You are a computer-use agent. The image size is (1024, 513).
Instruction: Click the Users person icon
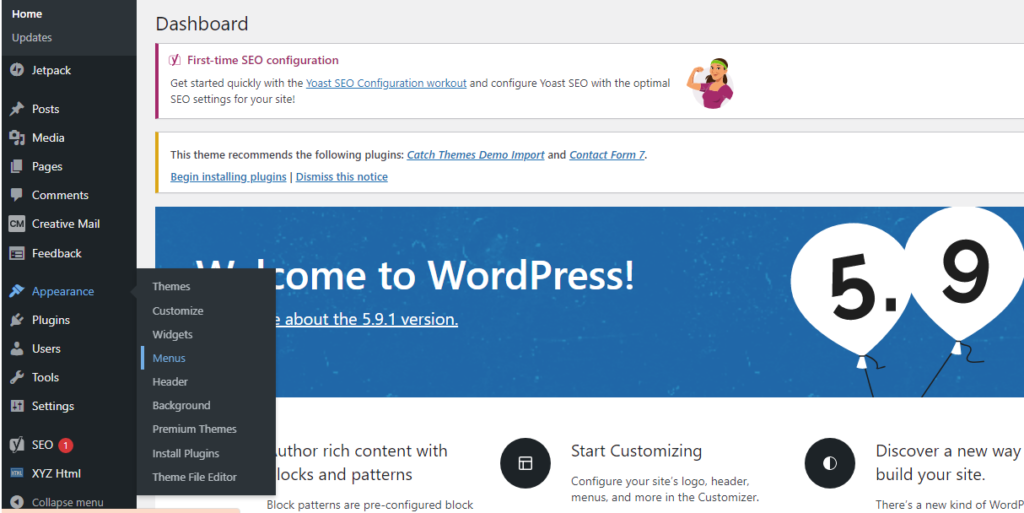pyautogui.click(x=17, y=349)
